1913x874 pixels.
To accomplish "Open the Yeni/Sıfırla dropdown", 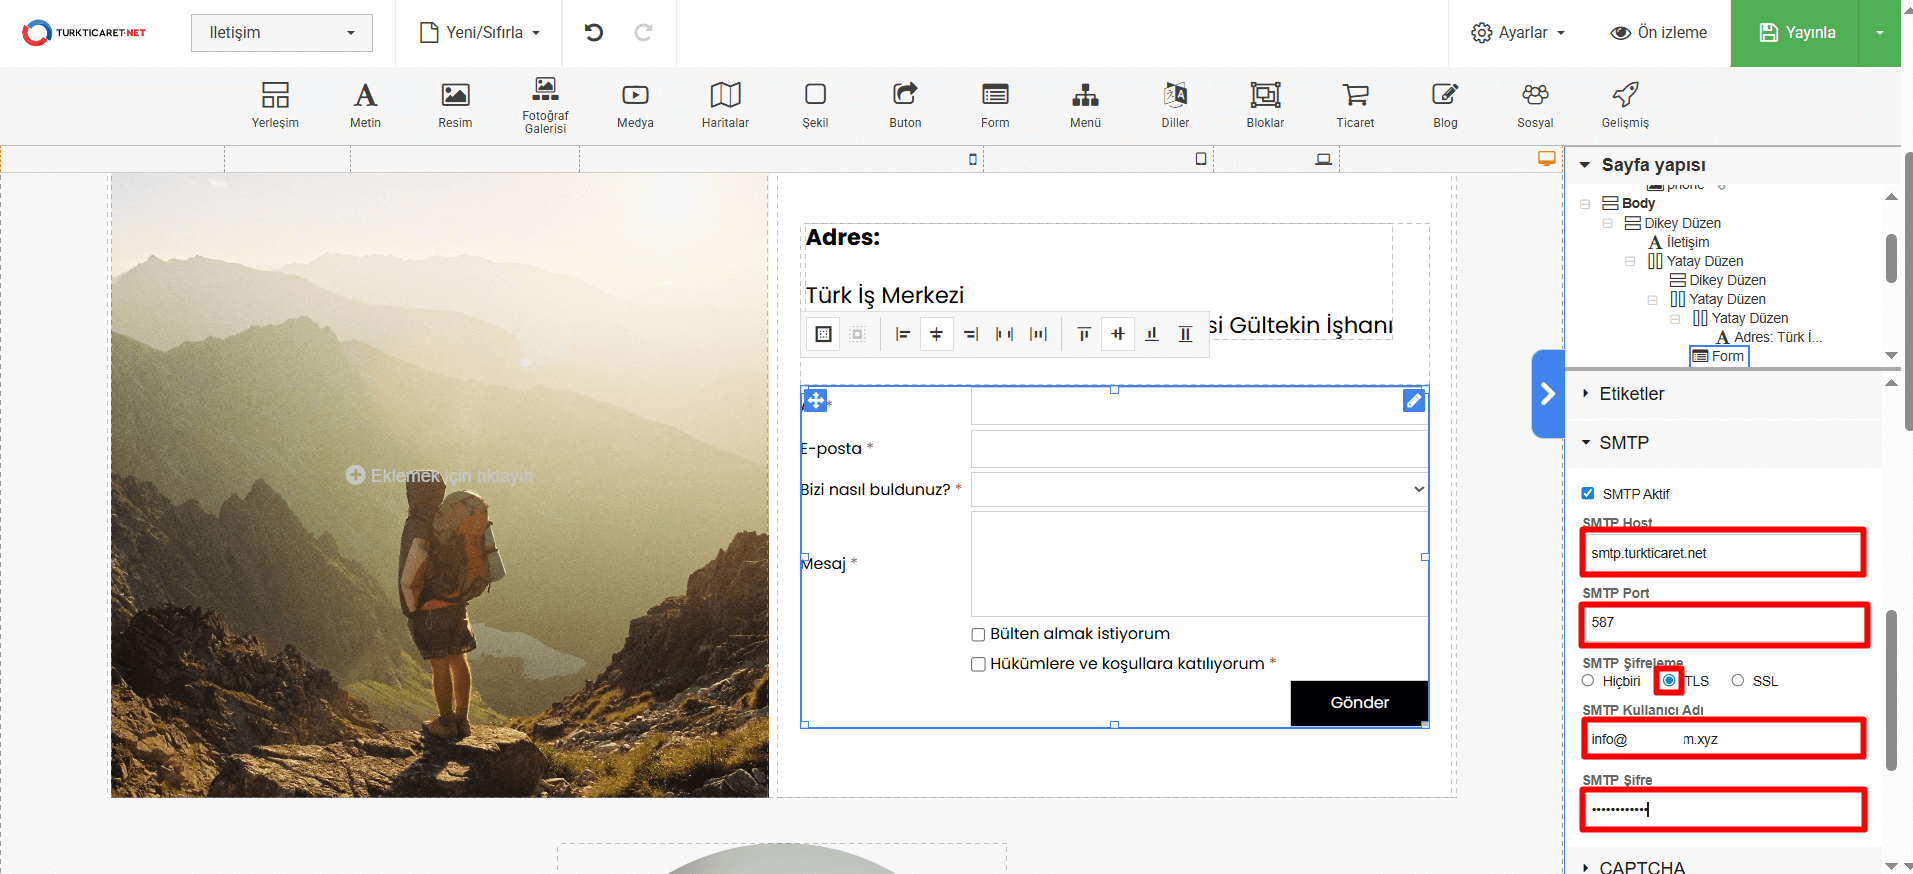I will (480, 32).
